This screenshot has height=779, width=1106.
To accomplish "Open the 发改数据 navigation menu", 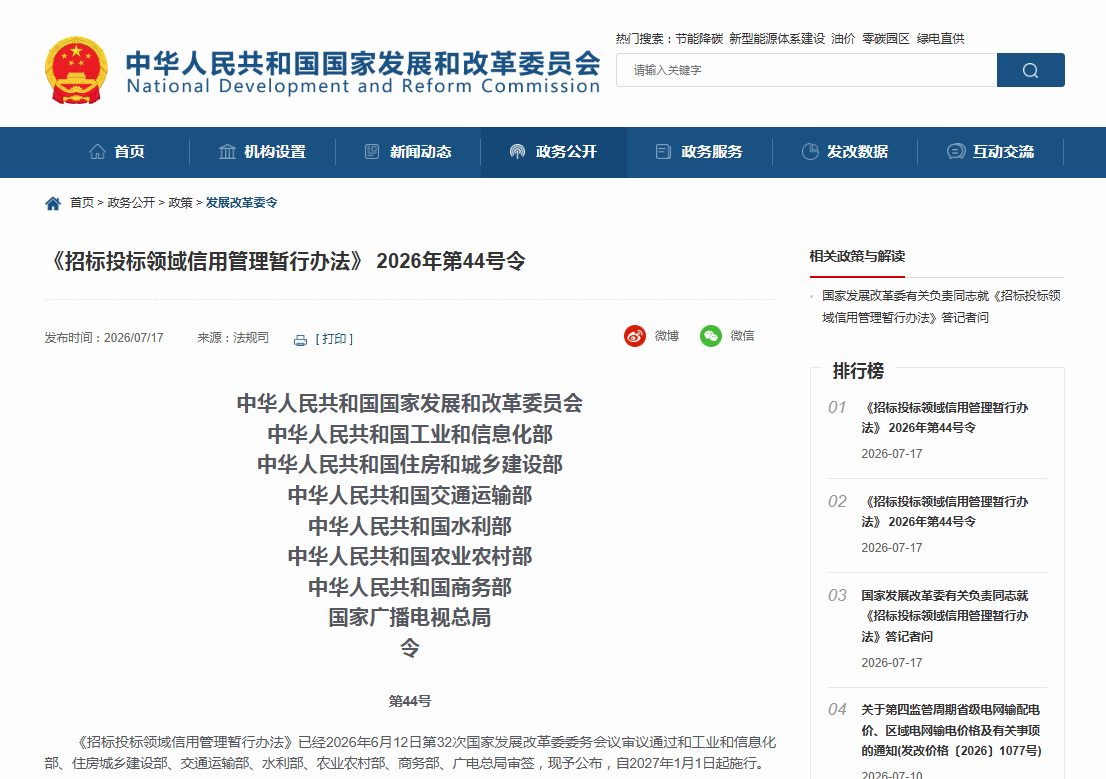I will (857, 152).
